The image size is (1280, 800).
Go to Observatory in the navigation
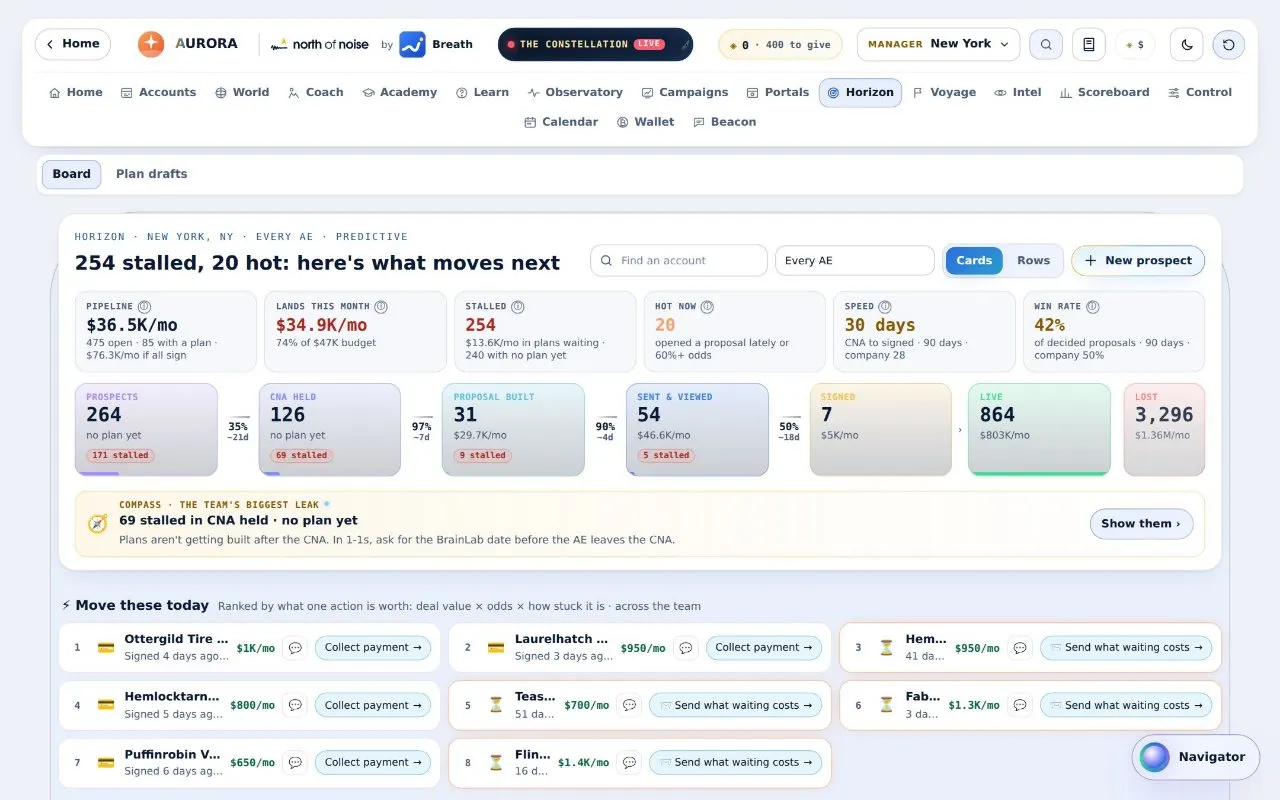coord(575,92)
